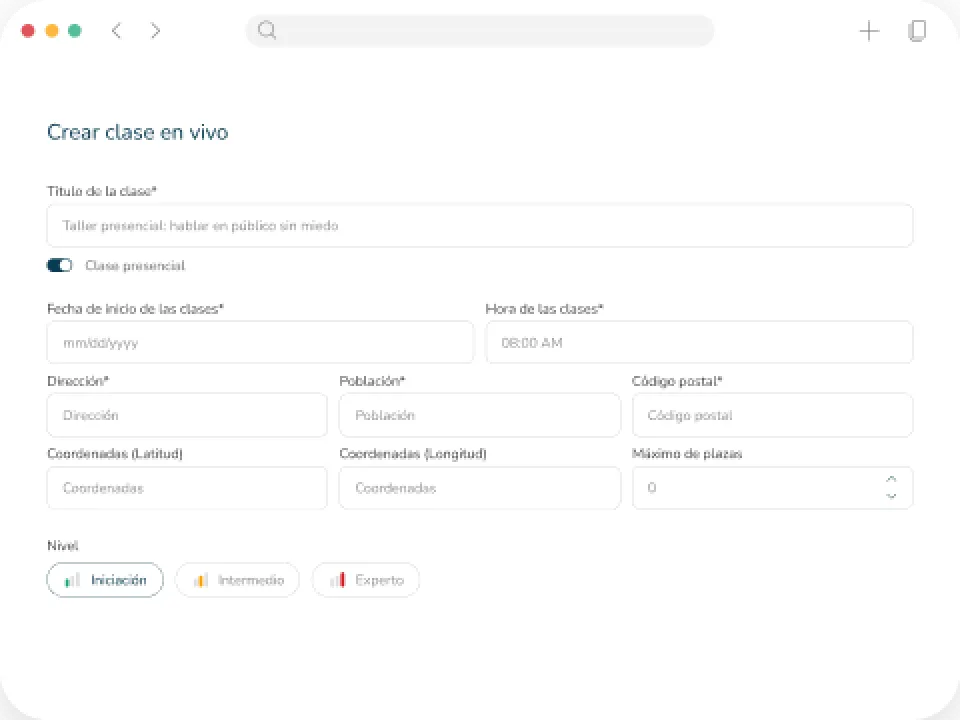Click the Dirección input field

(x=187, y=415)
